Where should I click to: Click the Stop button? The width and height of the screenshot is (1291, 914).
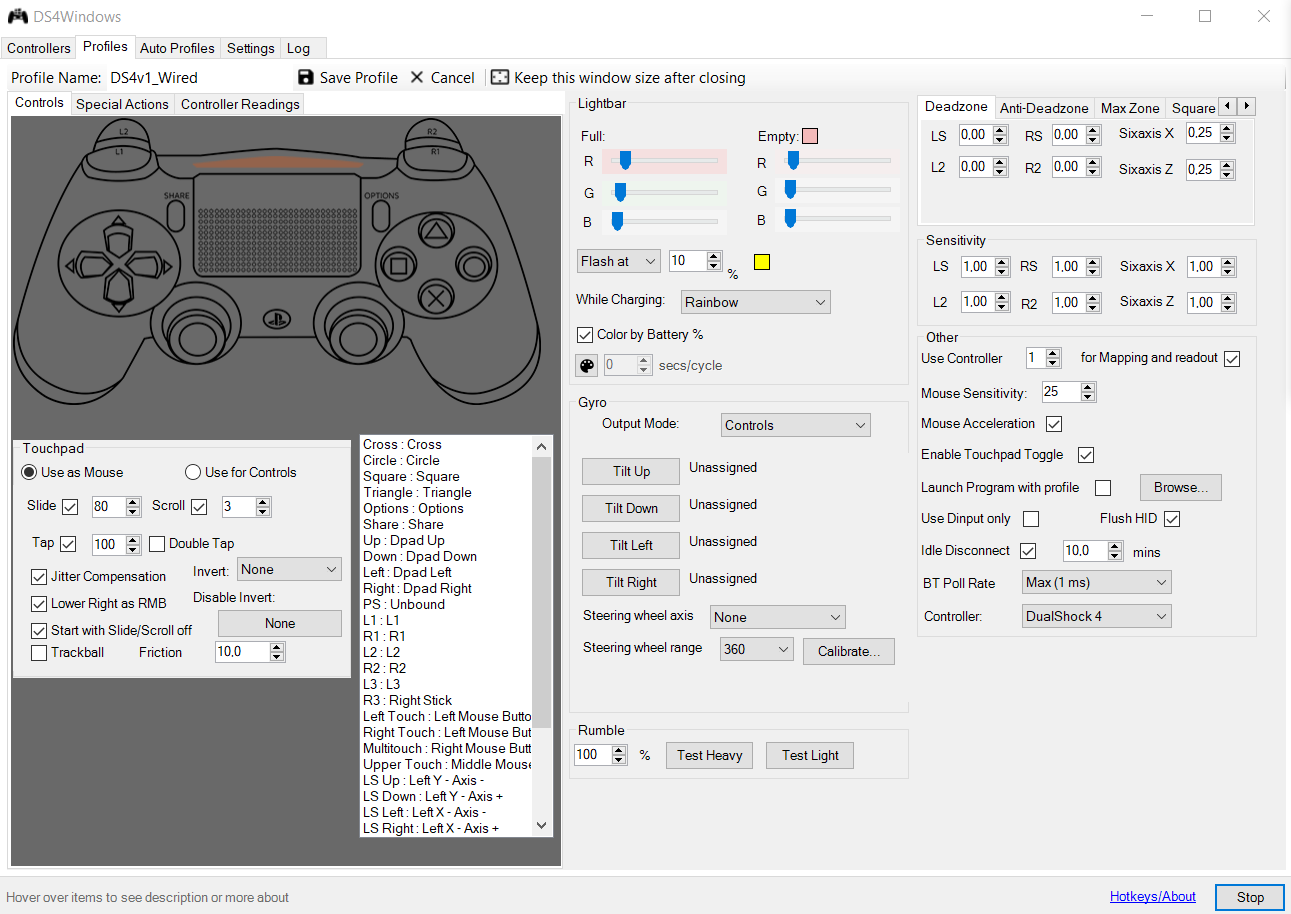1250,897
